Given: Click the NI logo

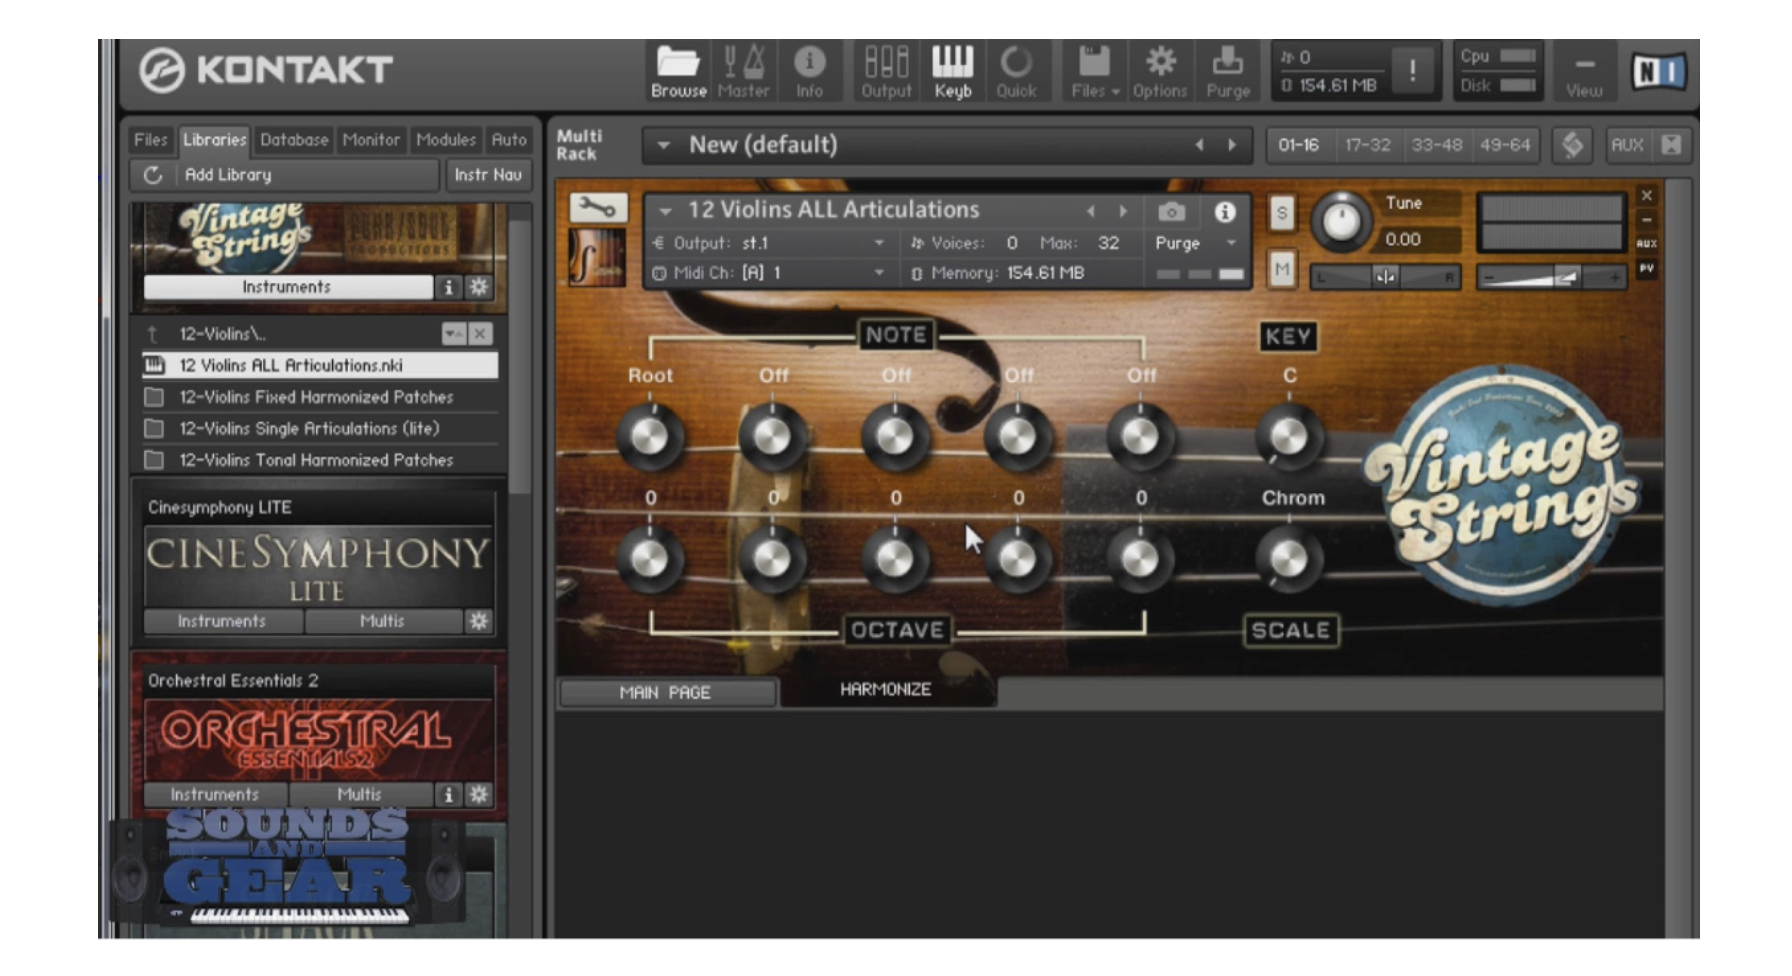Looking at the screenshot, I should tap(1658, 71).
